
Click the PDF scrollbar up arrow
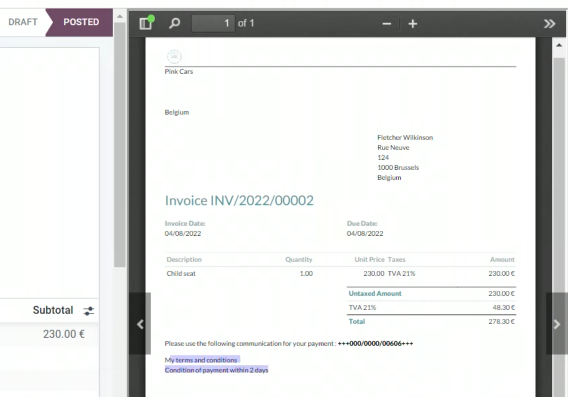point(559,45)
